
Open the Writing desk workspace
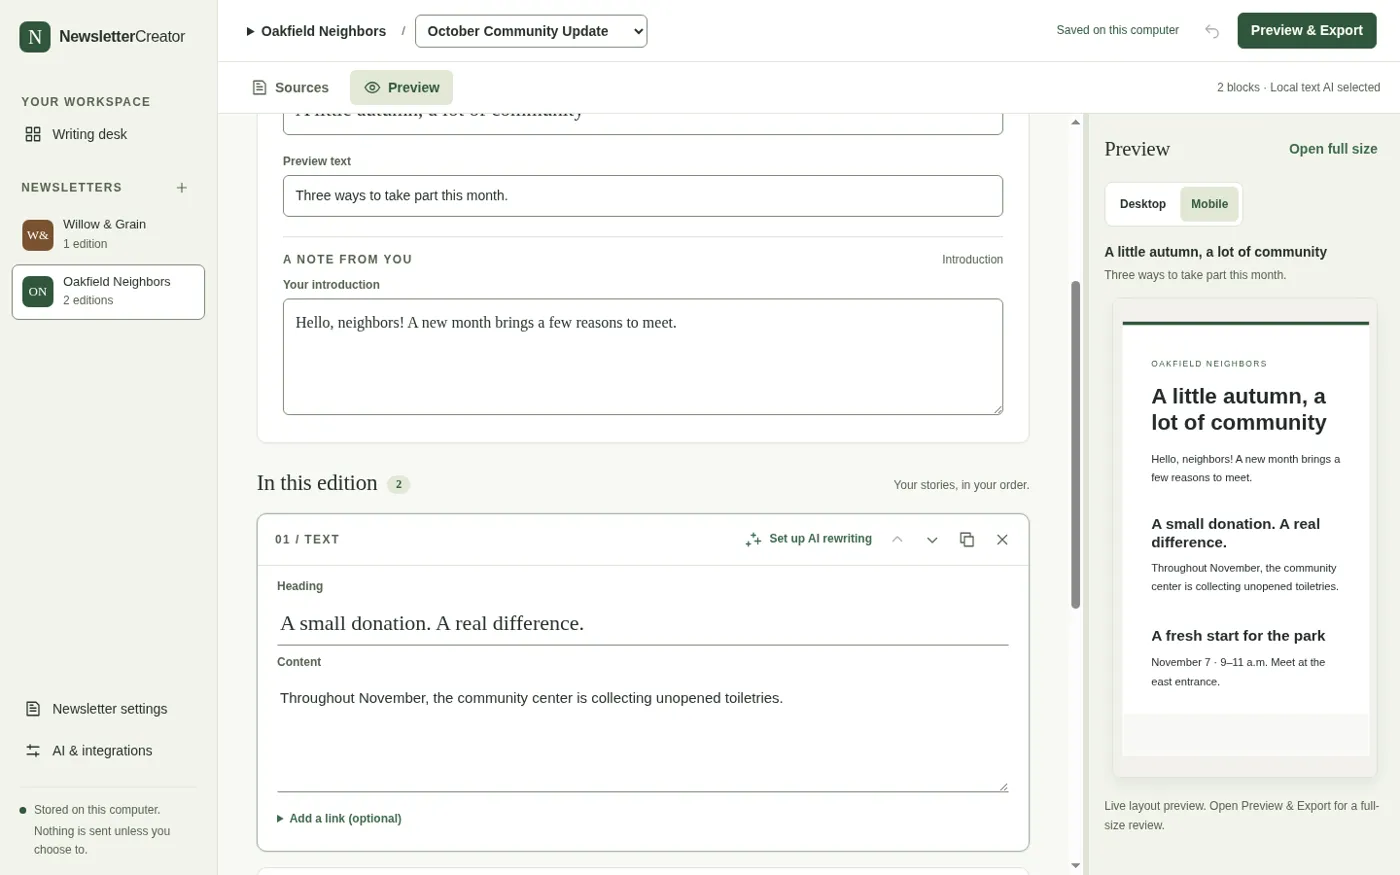click(x=108, y=134)
